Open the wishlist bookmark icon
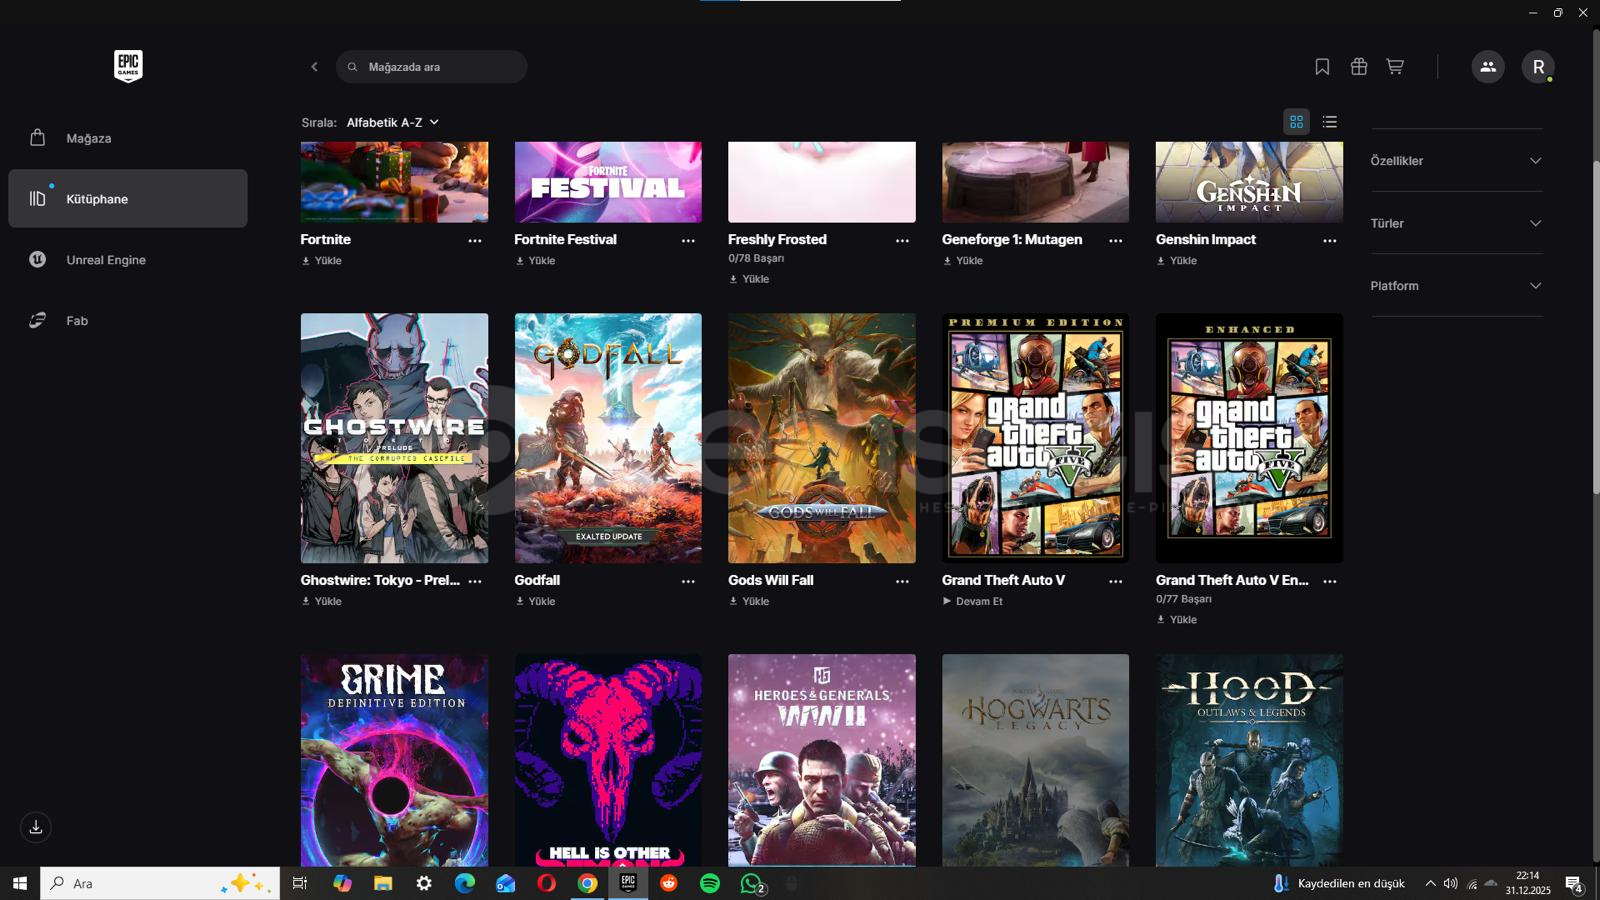The image size is (1600, 900). pyautogui.click(x=1322, y=67)
